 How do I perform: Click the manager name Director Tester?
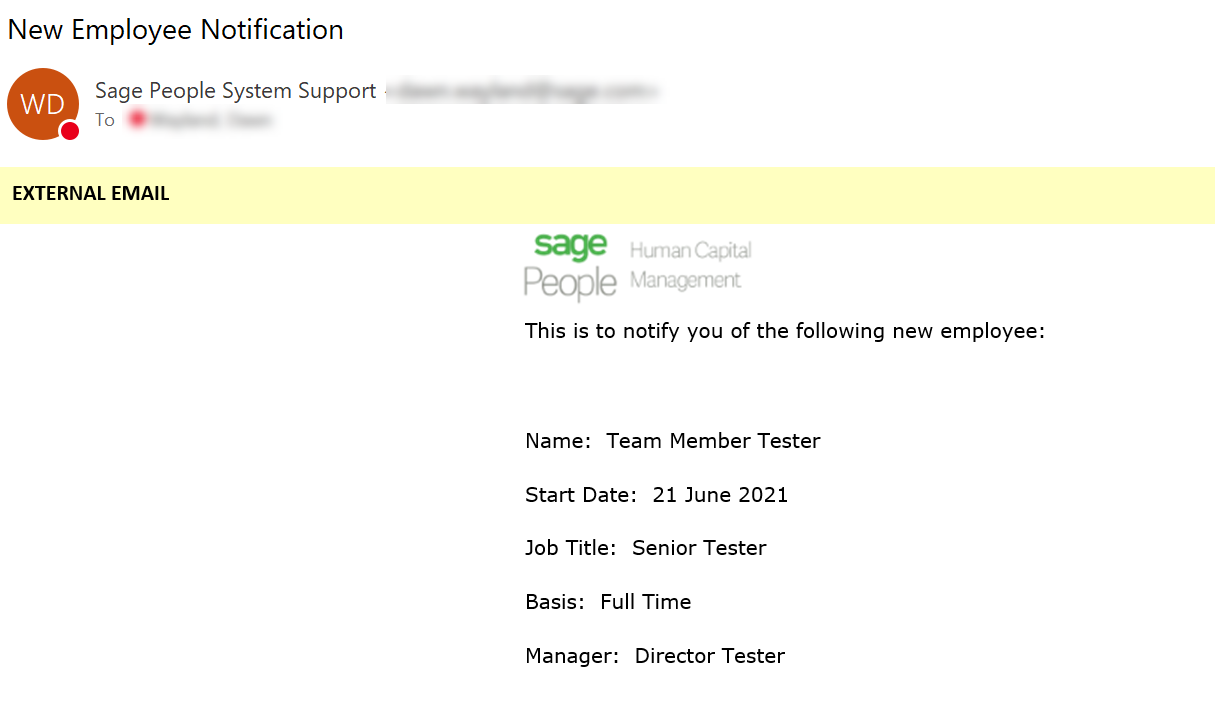pos(710,656)
